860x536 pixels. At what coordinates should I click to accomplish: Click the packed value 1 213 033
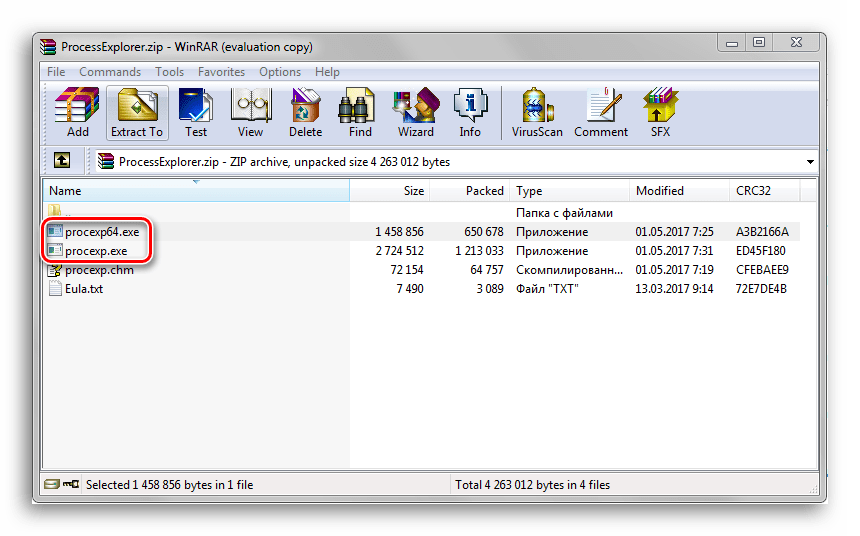[479, 251]
